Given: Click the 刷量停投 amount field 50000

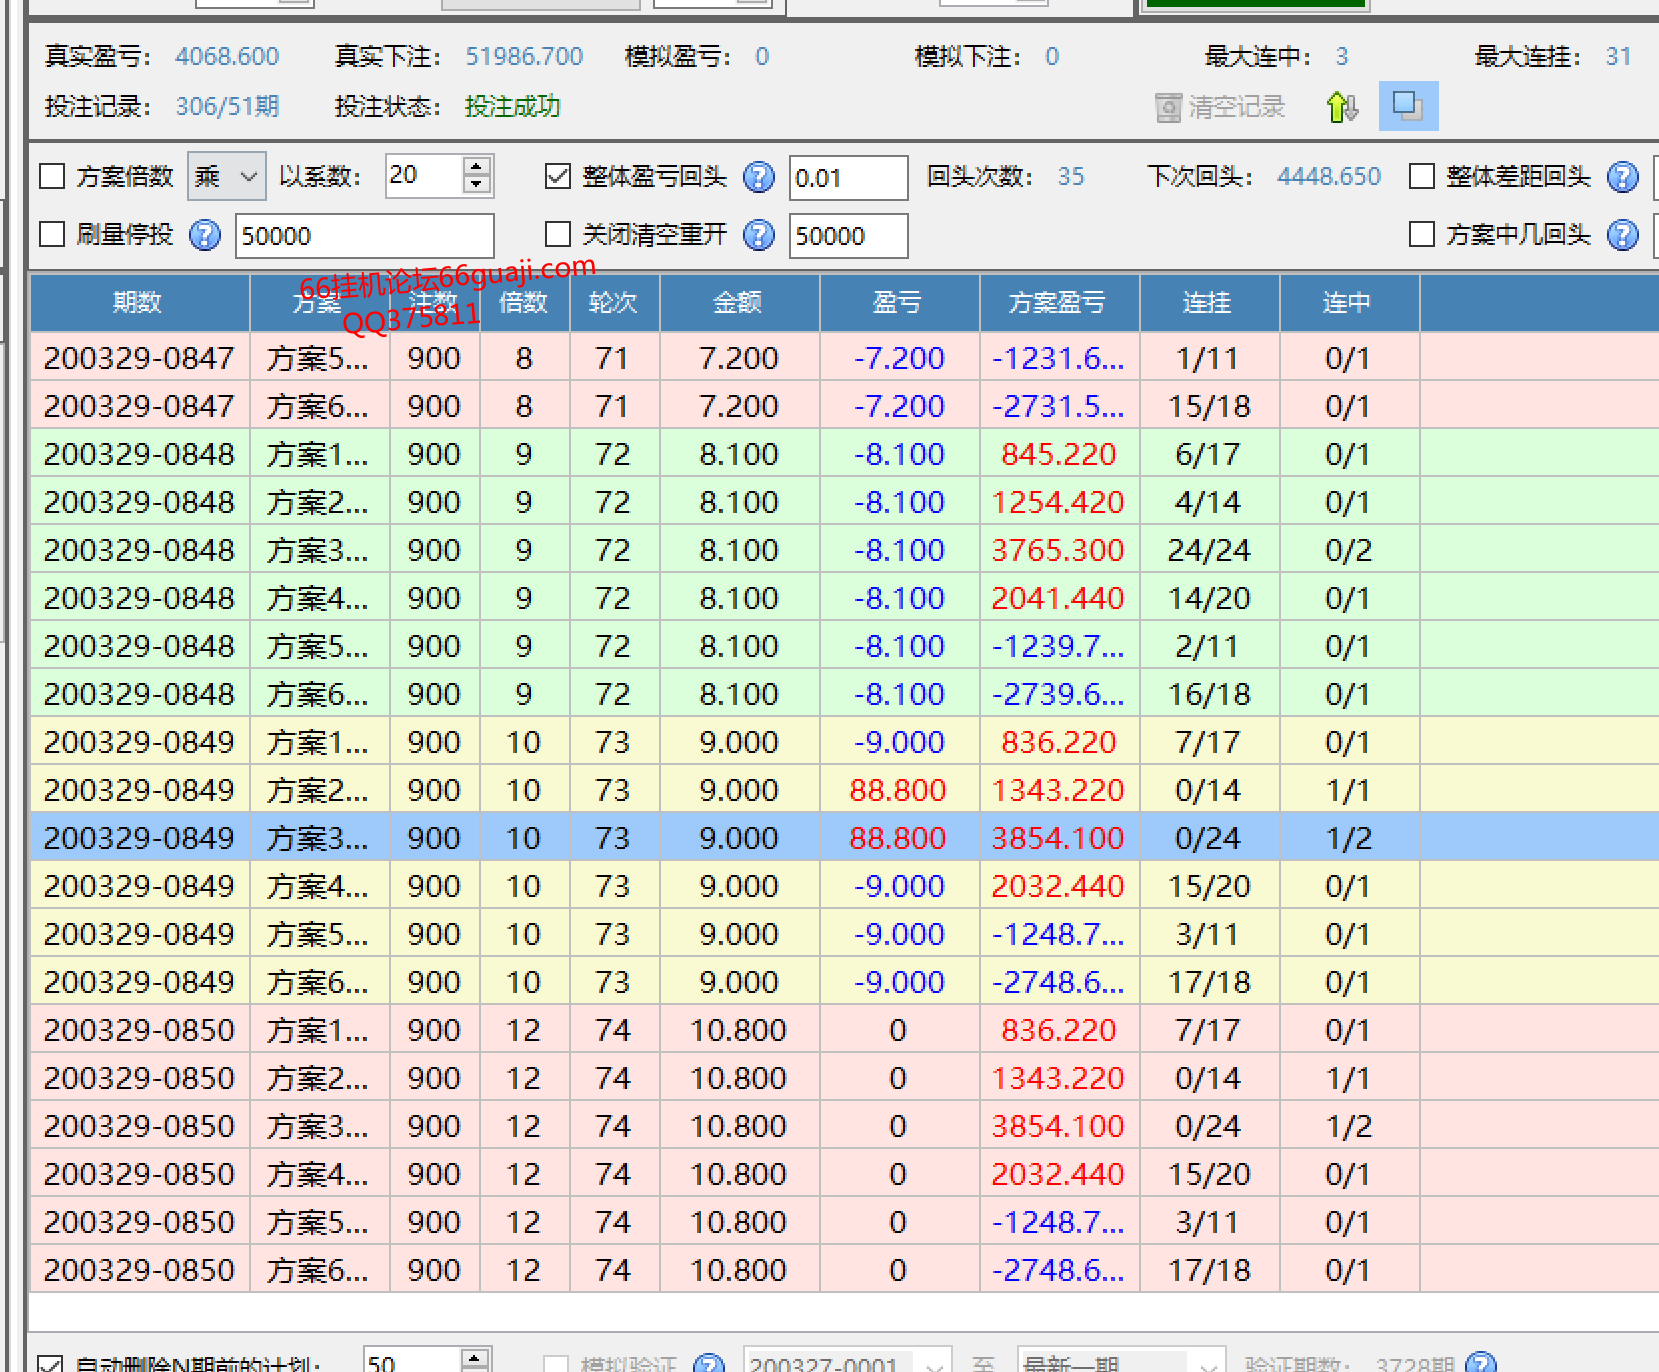Looking at the screenshot, I should click(x=364, y=236).
